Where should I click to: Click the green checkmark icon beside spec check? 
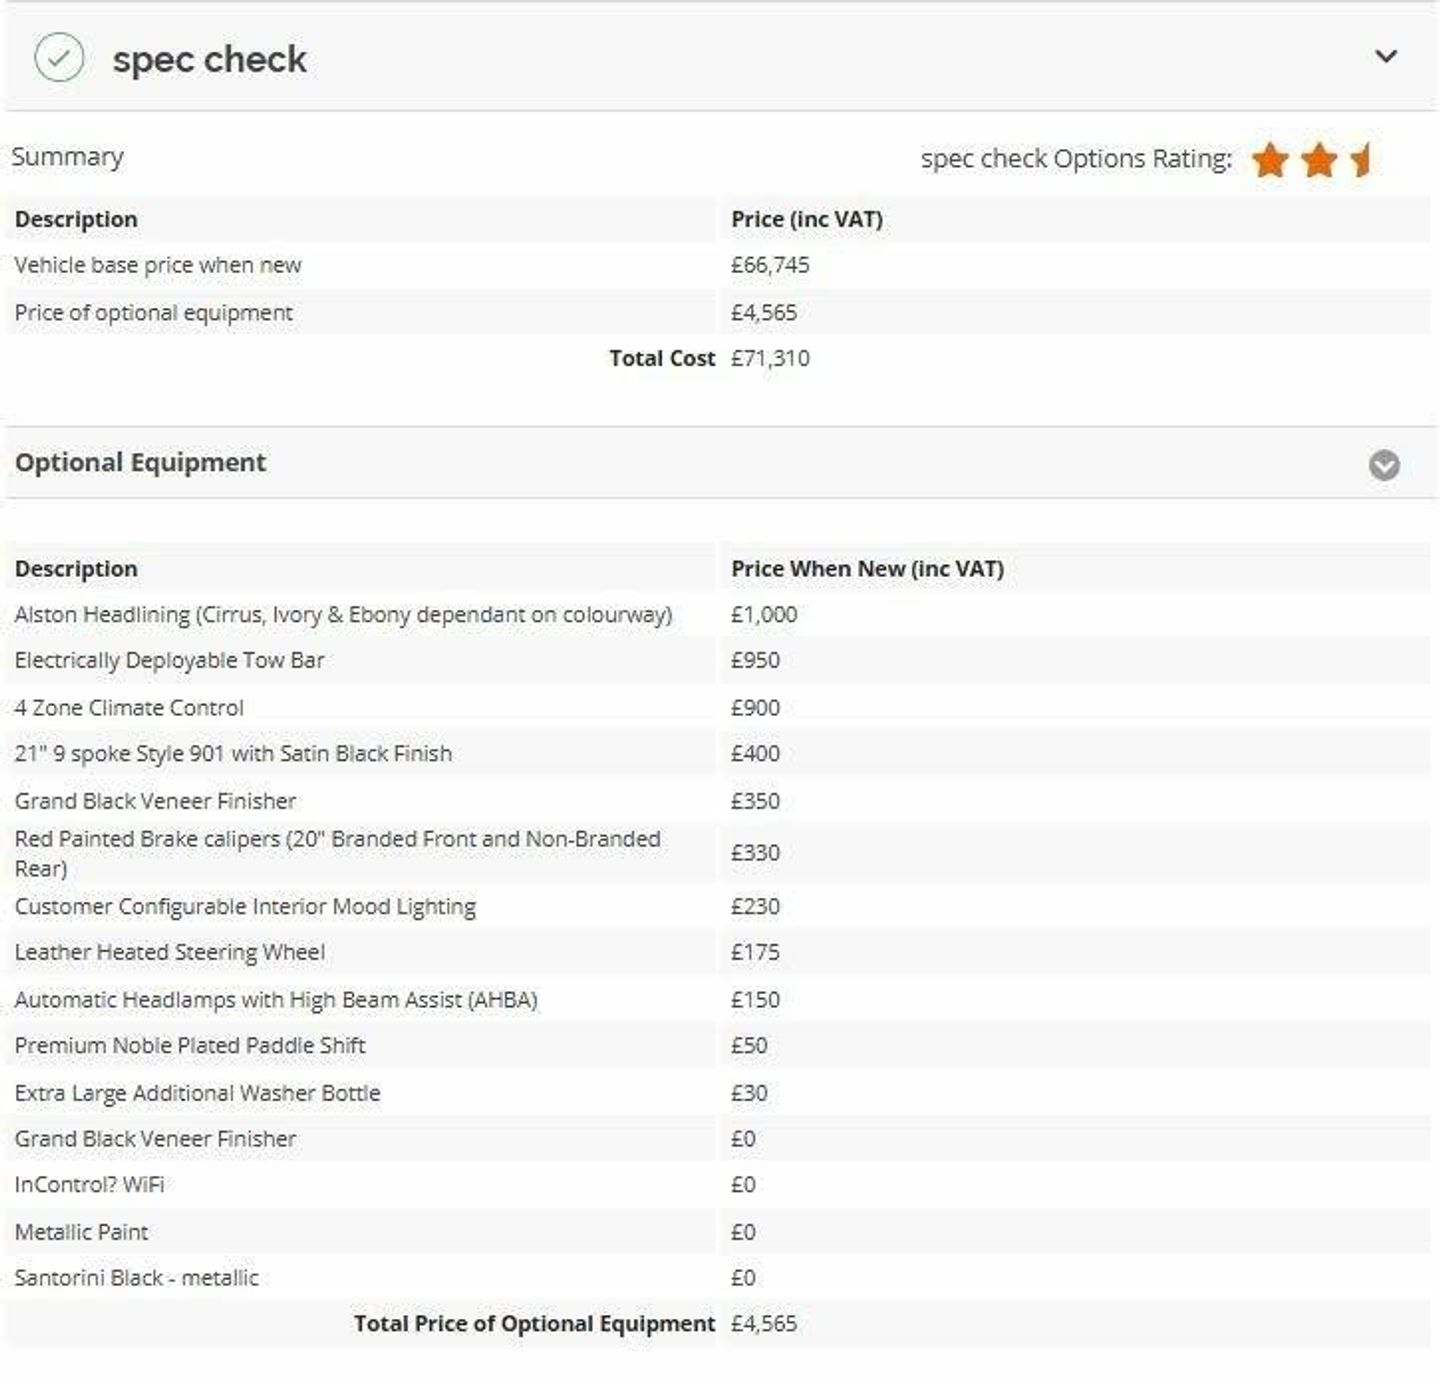coord(59,57)
